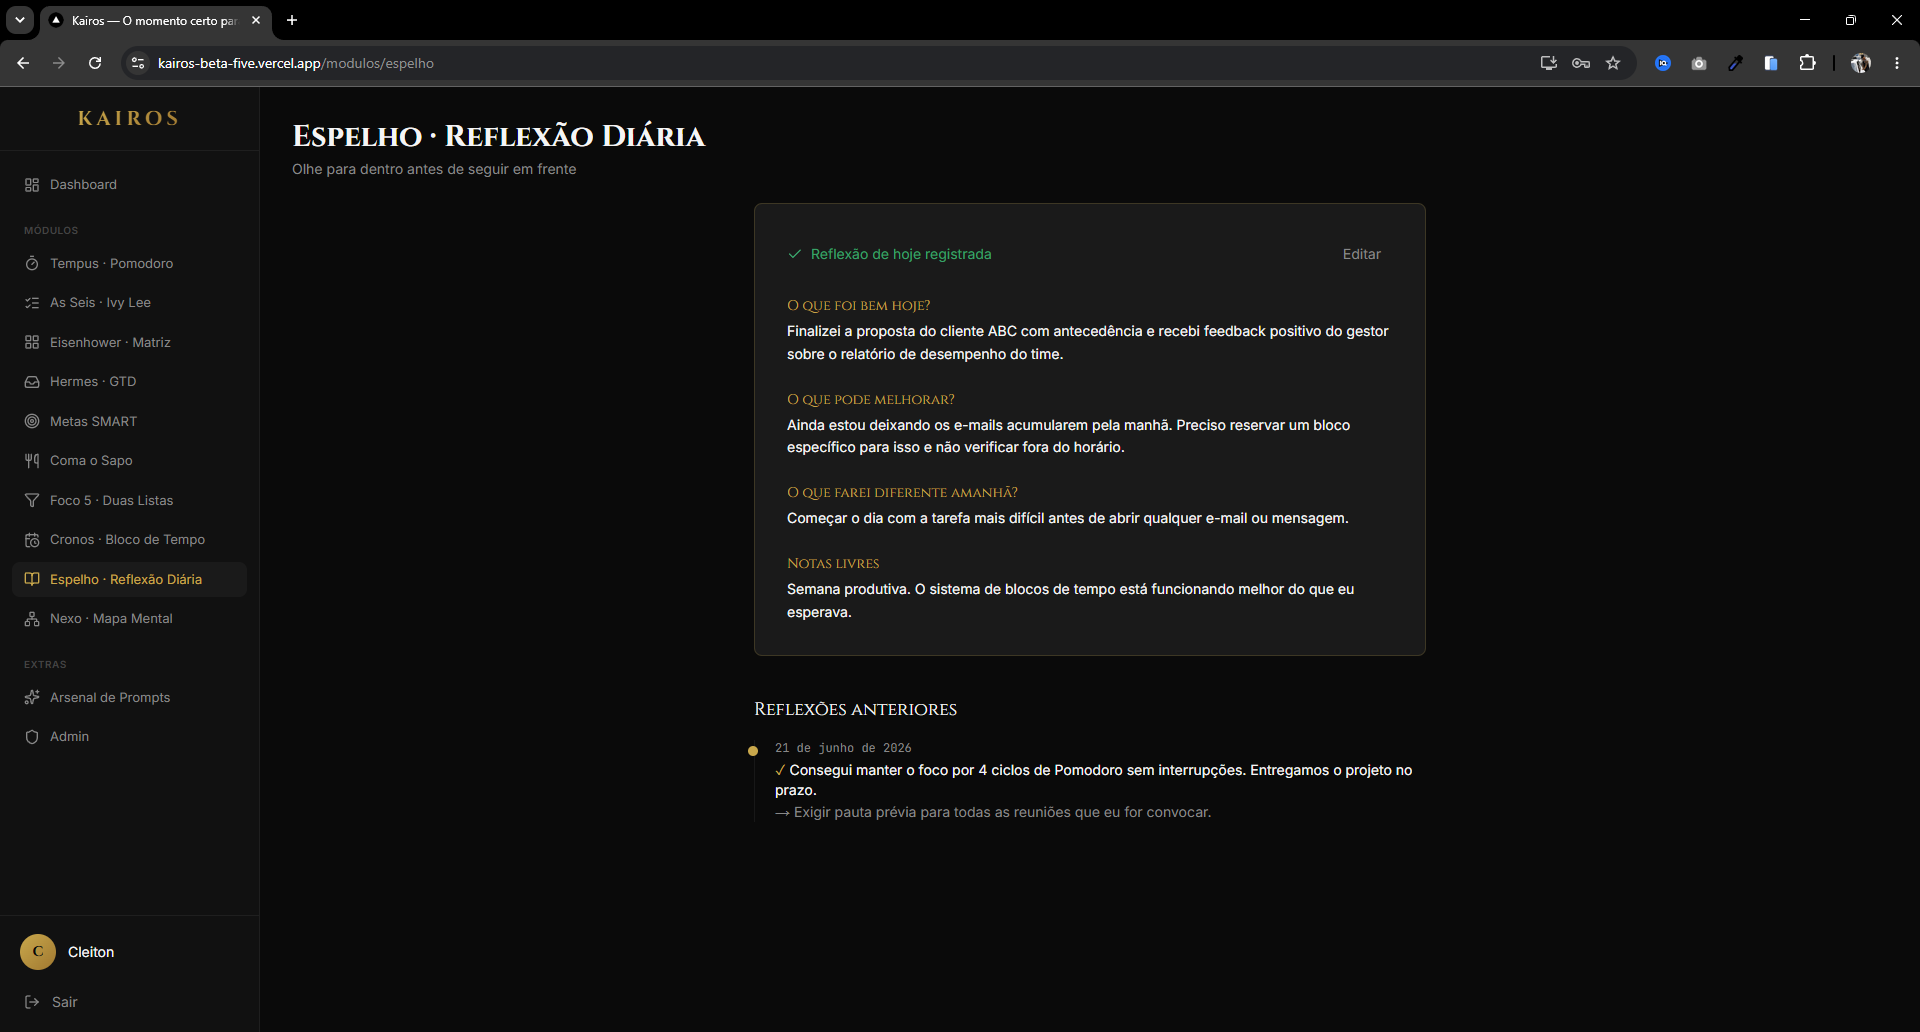1920x1032 pixels.
Task: Open Coma o Sapo utensils icon
Action: pos(32,461)
